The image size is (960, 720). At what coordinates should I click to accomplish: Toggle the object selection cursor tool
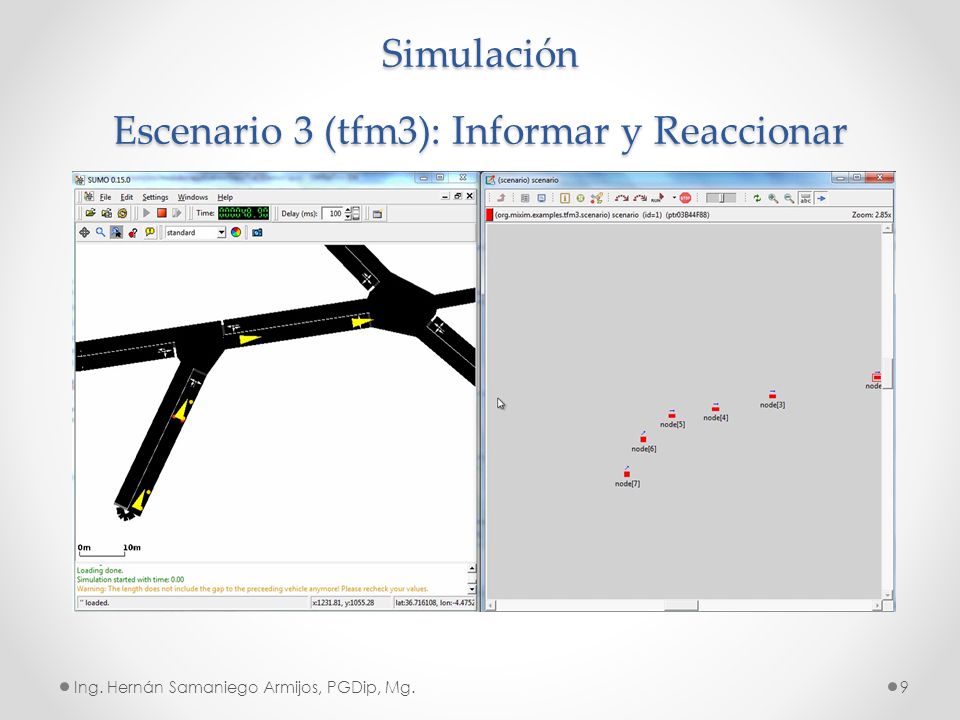[x=116, y=233]
